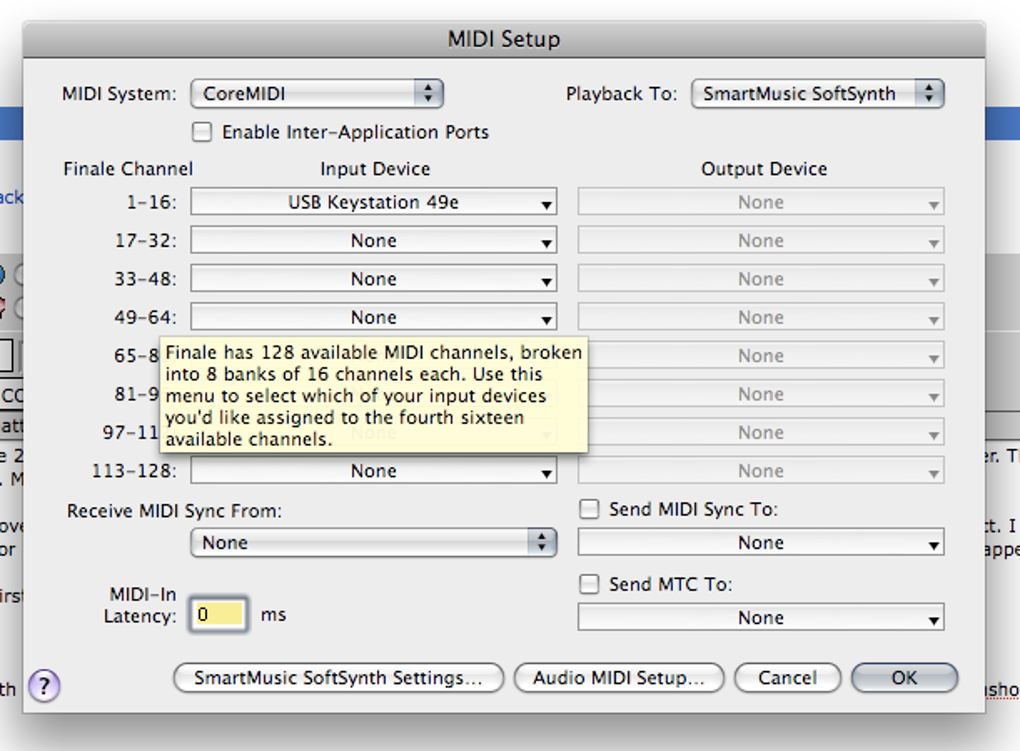Open the Playback To SmartMusic SoftSynth dropdown
Image resolution: width=1020 pixels, height=751 pixels.
point(817,94)
